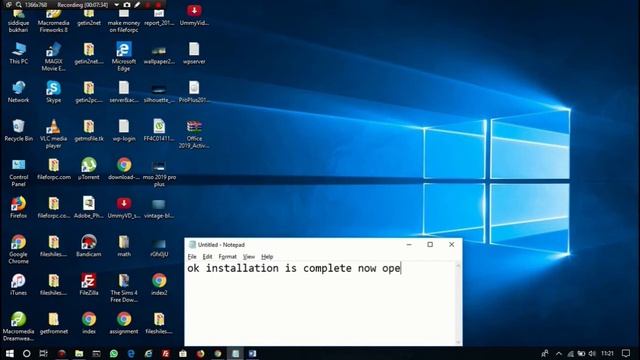Viewport: 640px width, 360px height.
Task: Open Internet Explorer from the taskbar
Action: click(x=148, y=353)
